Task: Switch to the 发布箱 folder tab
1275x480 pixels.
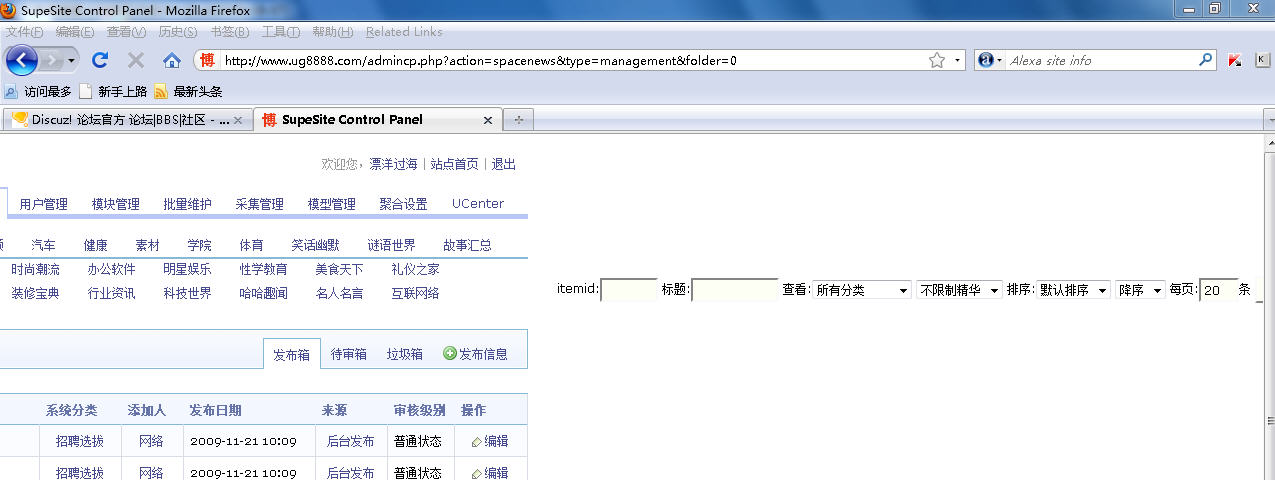Action: [292, 354]
